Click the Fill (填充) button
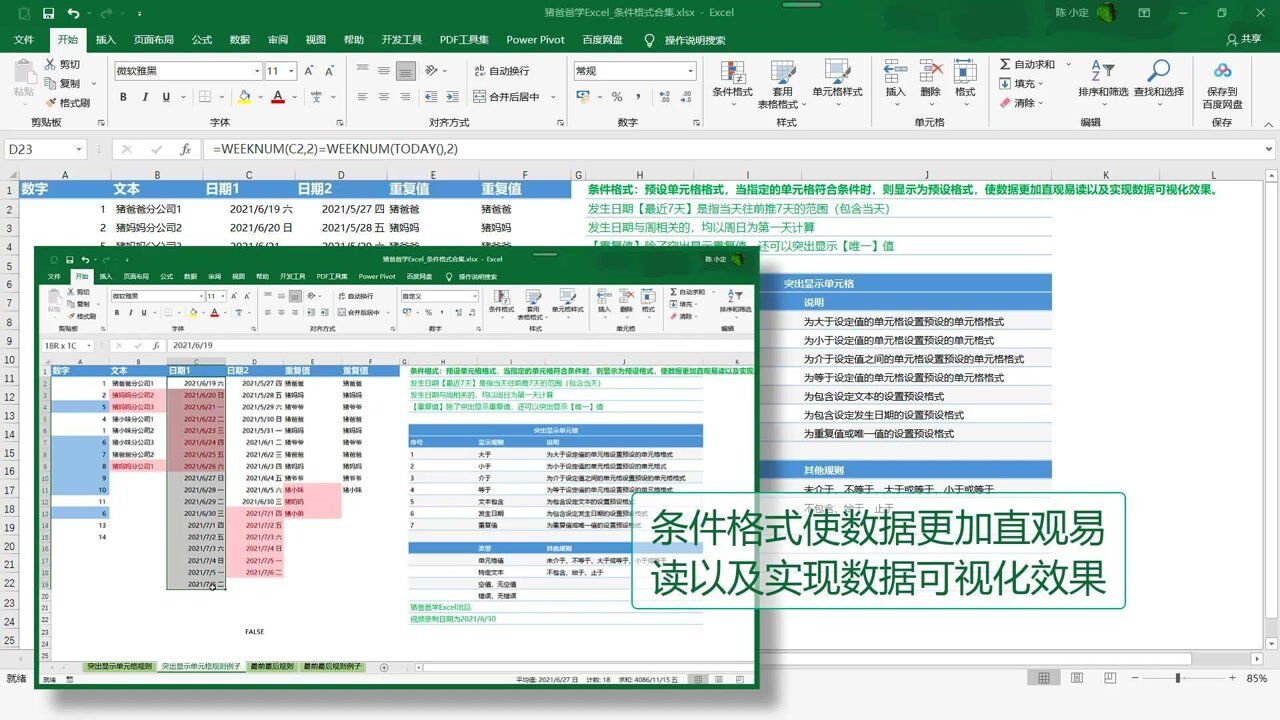Viewport: 1280px width, 720px height. [1022, 84]
